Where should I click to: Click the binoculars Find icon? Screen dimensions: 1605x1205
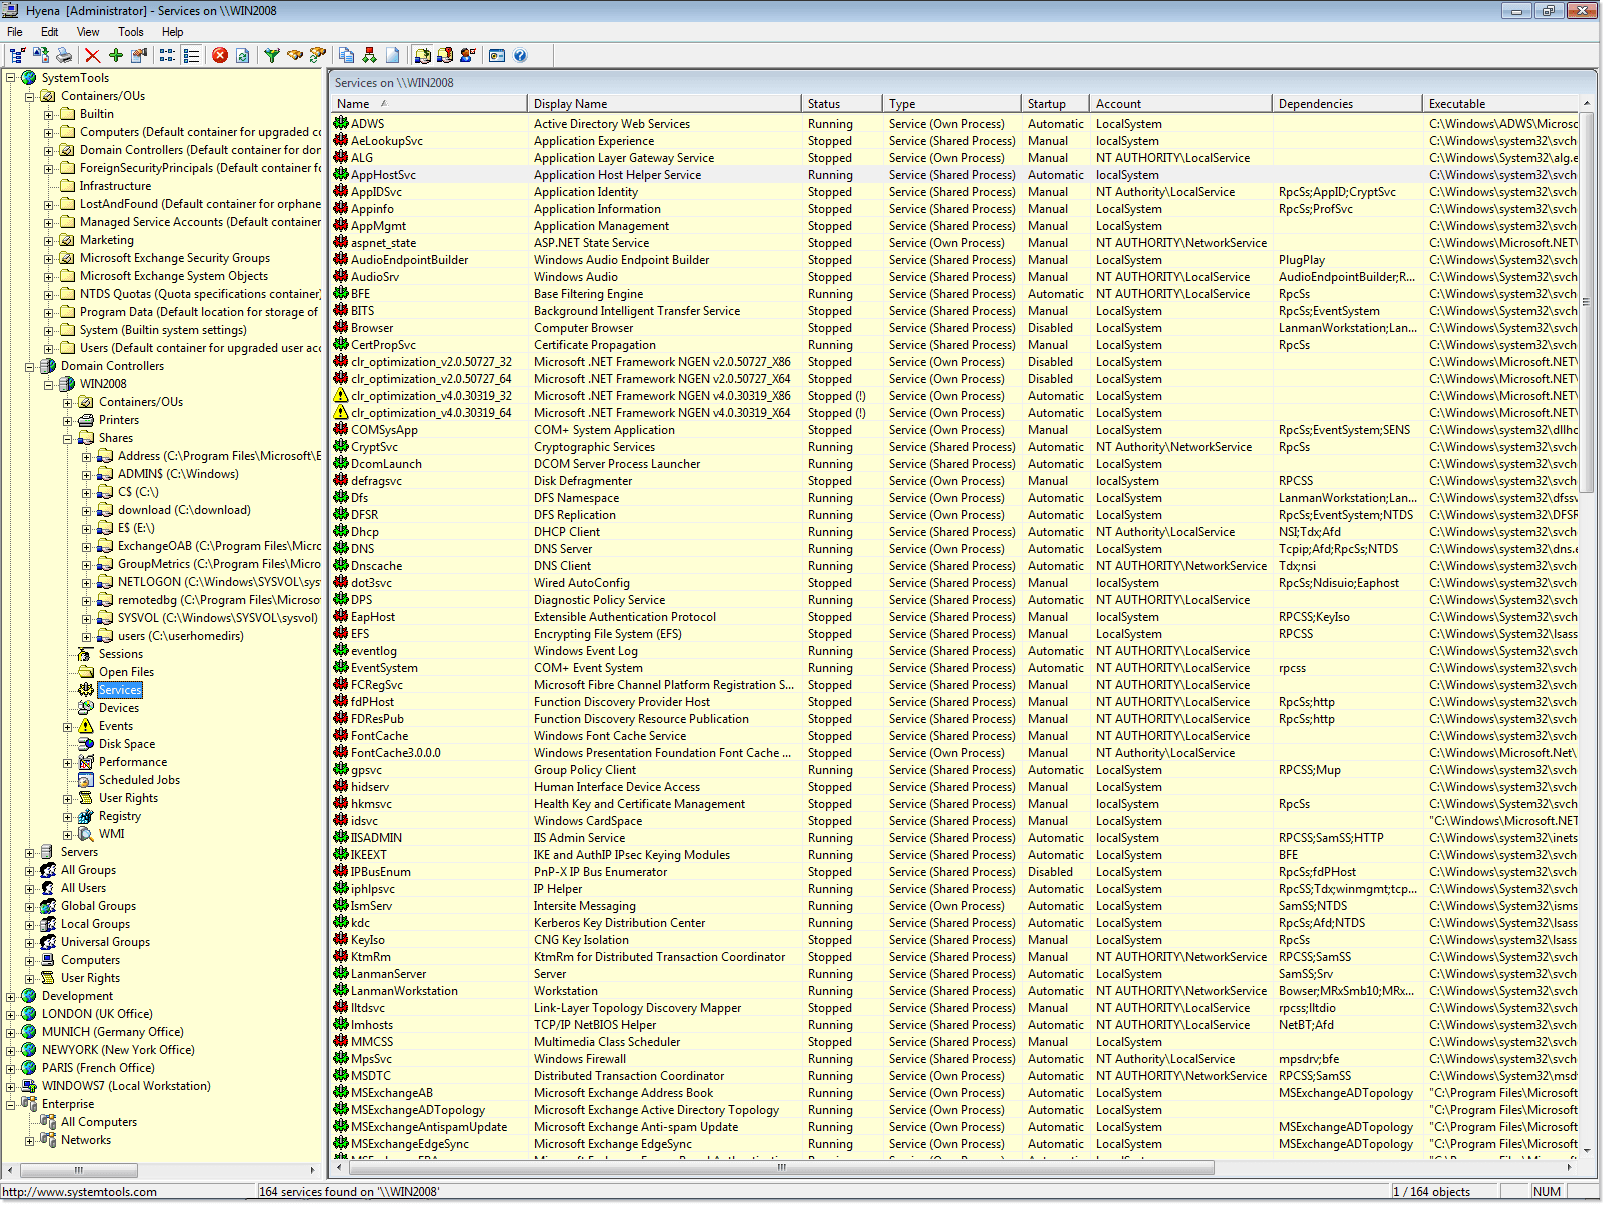click(295, 55)
